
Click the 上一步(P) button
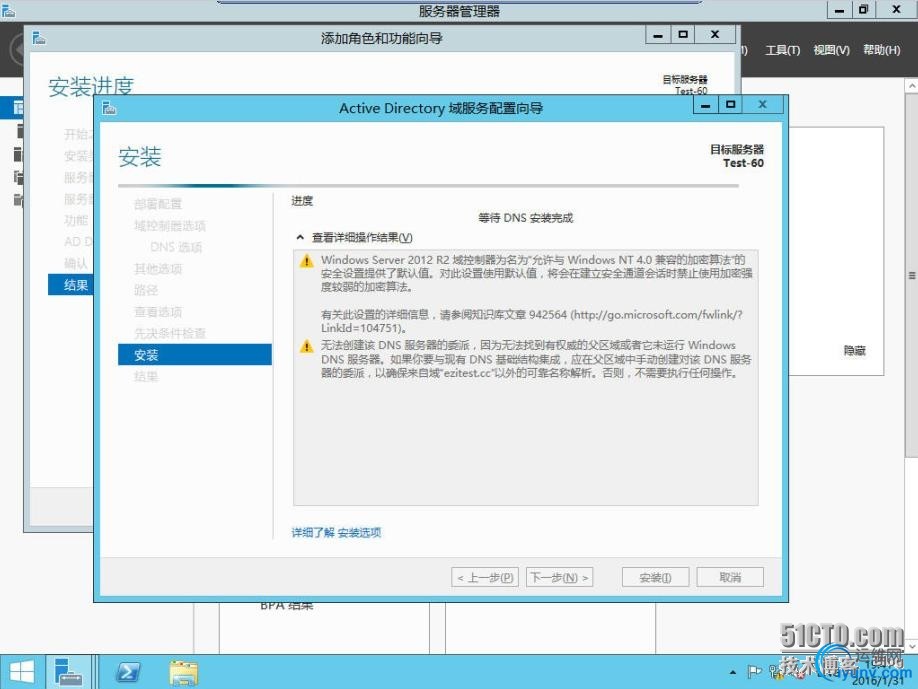485,578
